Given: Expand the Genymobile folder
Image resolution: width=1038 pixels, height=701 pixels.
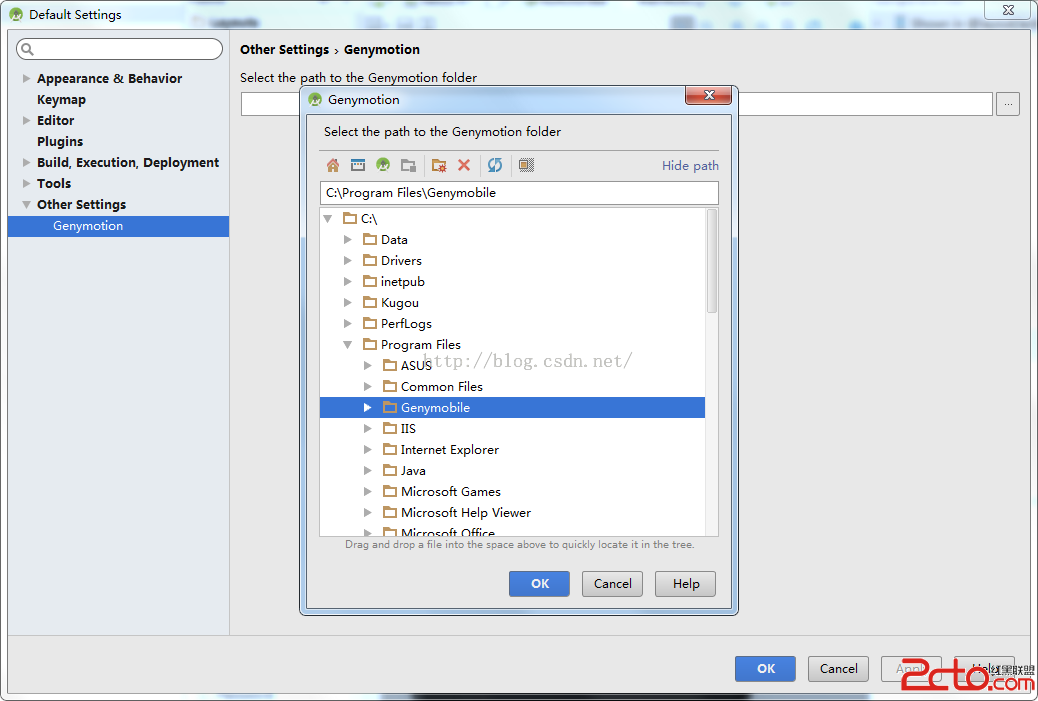Looking at the screenshot, I should (x=368, y=408).
